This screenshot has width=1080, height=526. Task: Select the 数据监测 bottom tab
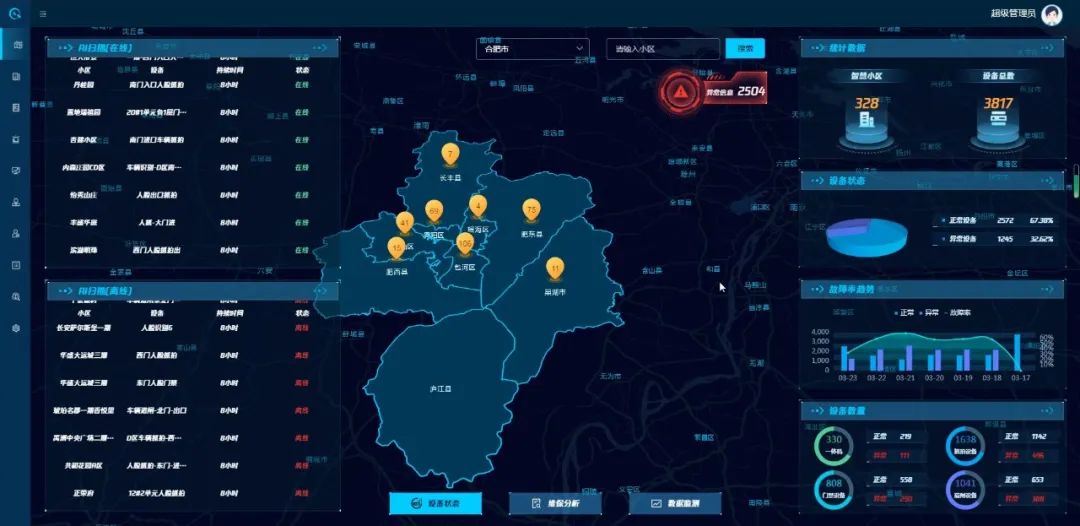(x=675, y=504)
